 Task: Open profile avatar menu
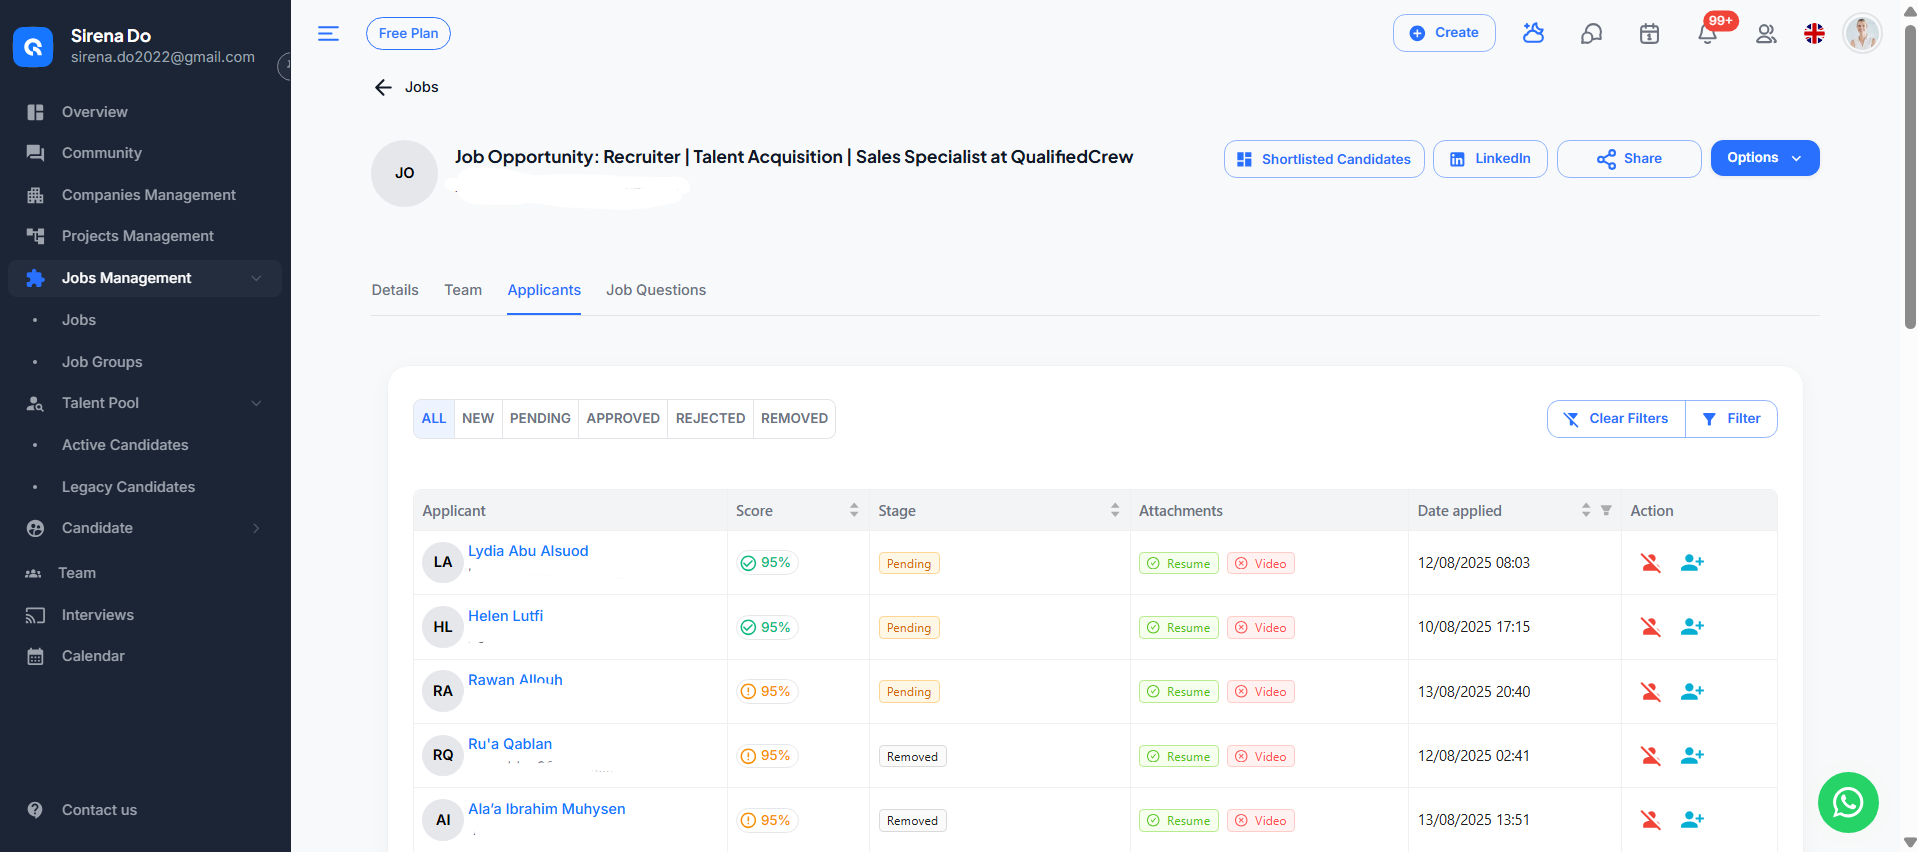coord(1862,33)
